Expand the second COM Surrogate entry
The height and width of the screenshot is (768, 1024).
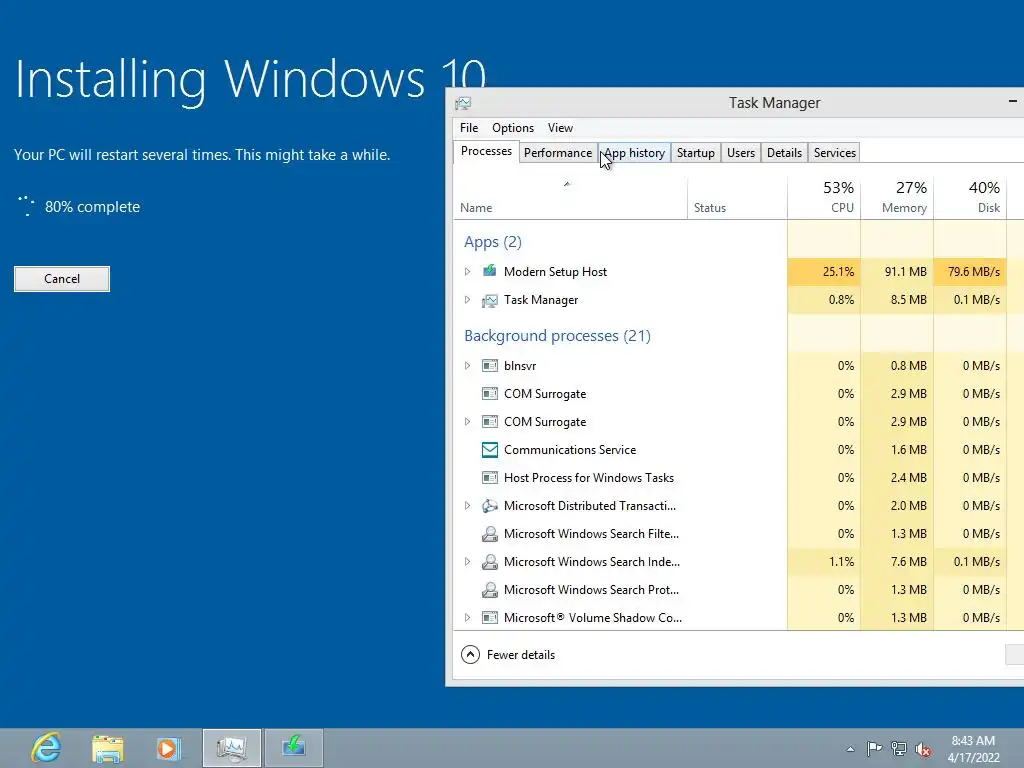(467, 422)
